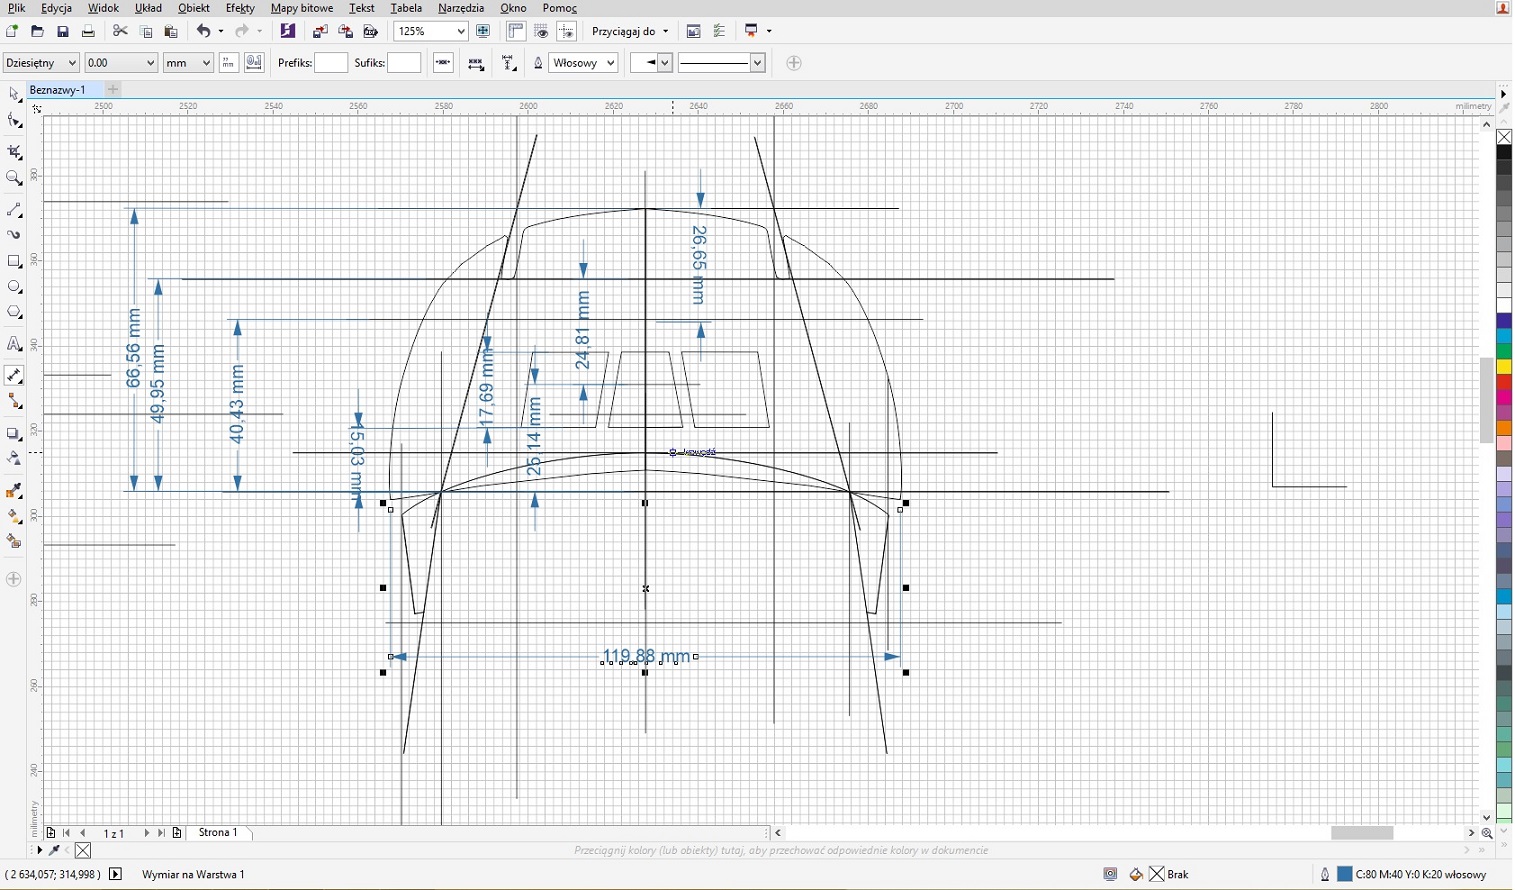Click the Przyciągaj do button

point(630,32)
